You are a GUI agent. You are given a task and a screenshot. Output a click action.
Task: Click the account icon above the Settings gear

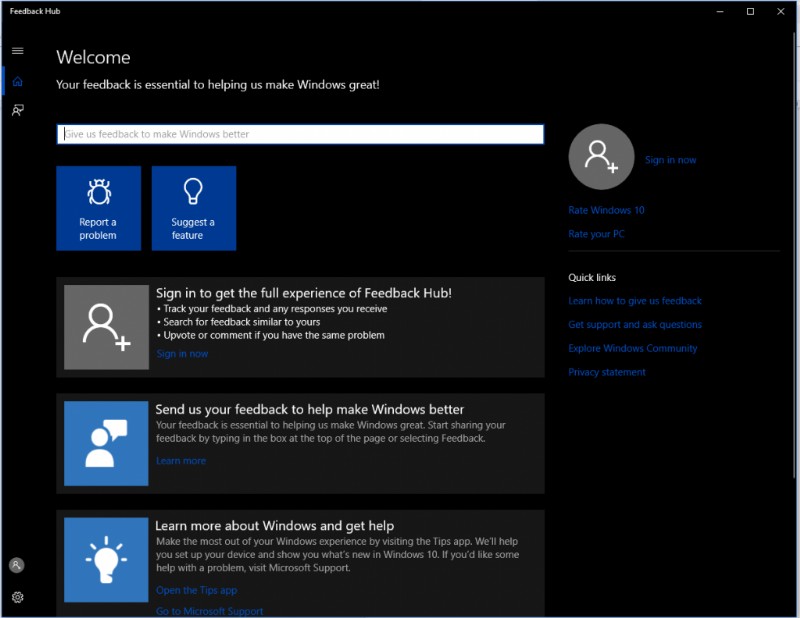(x=16, y=566)
